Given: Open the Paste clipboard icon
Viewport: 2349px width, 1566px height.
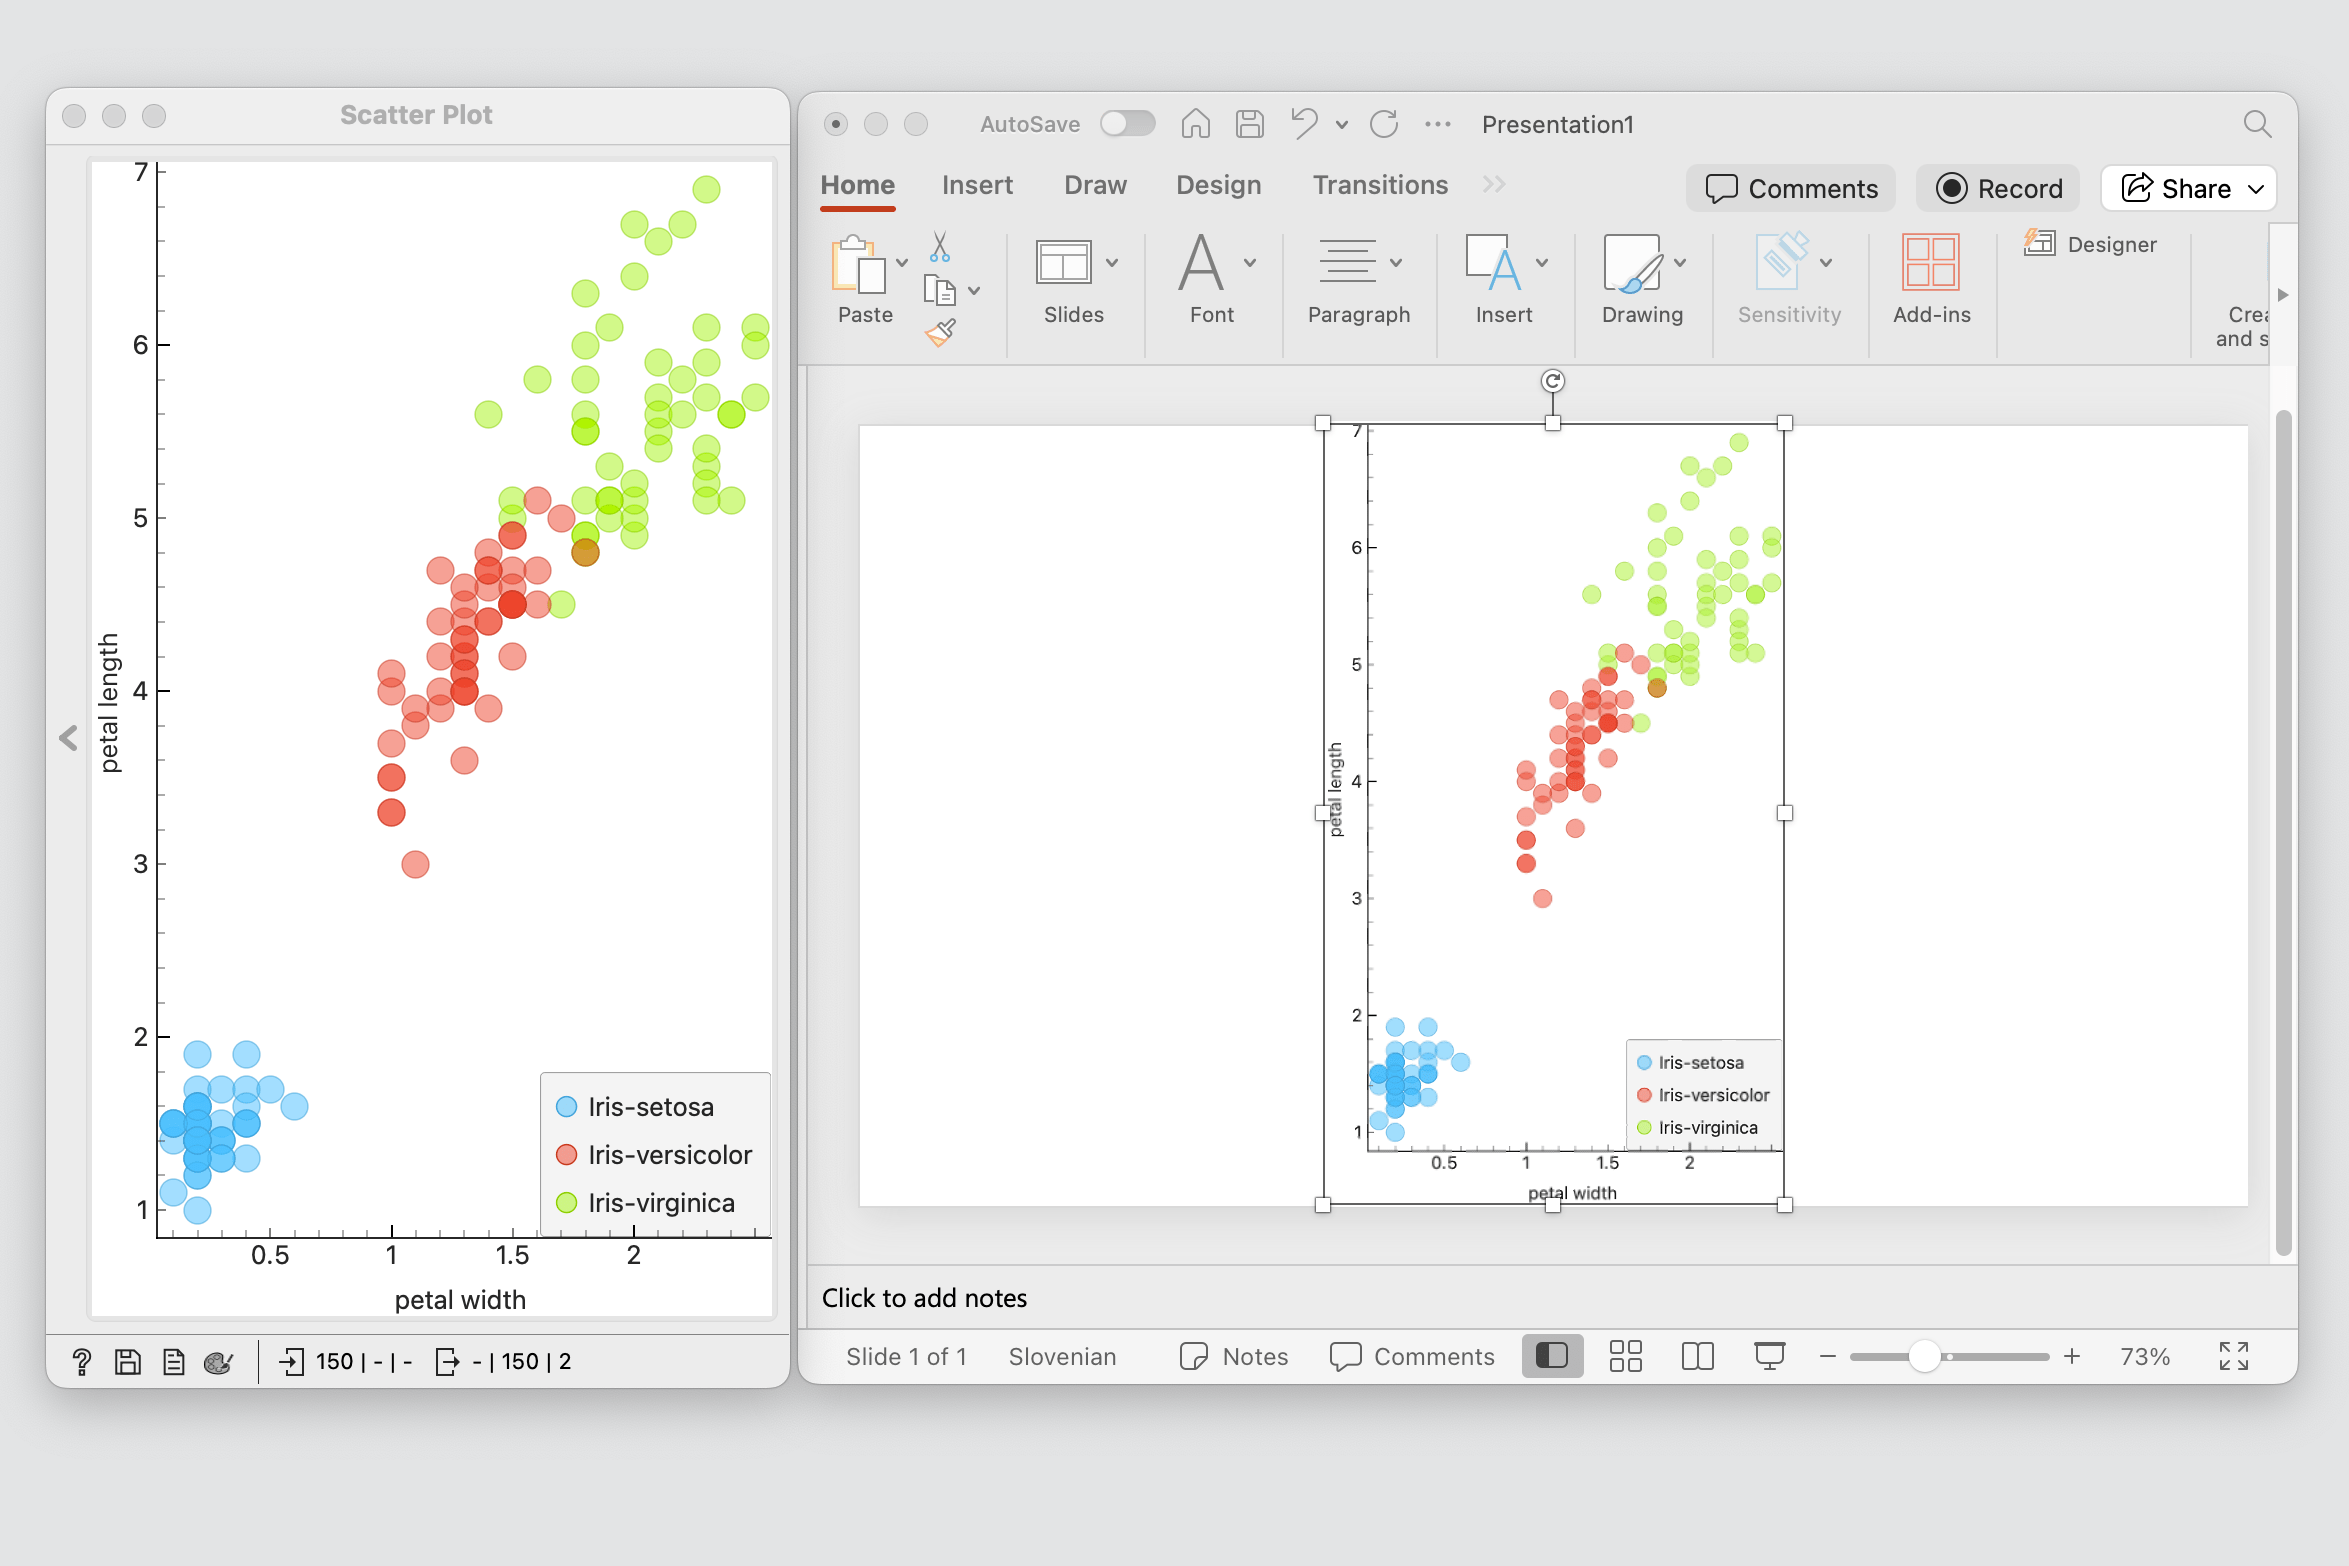Looking at the screenshot, I should pyautogui.click(x=859, y=266).
